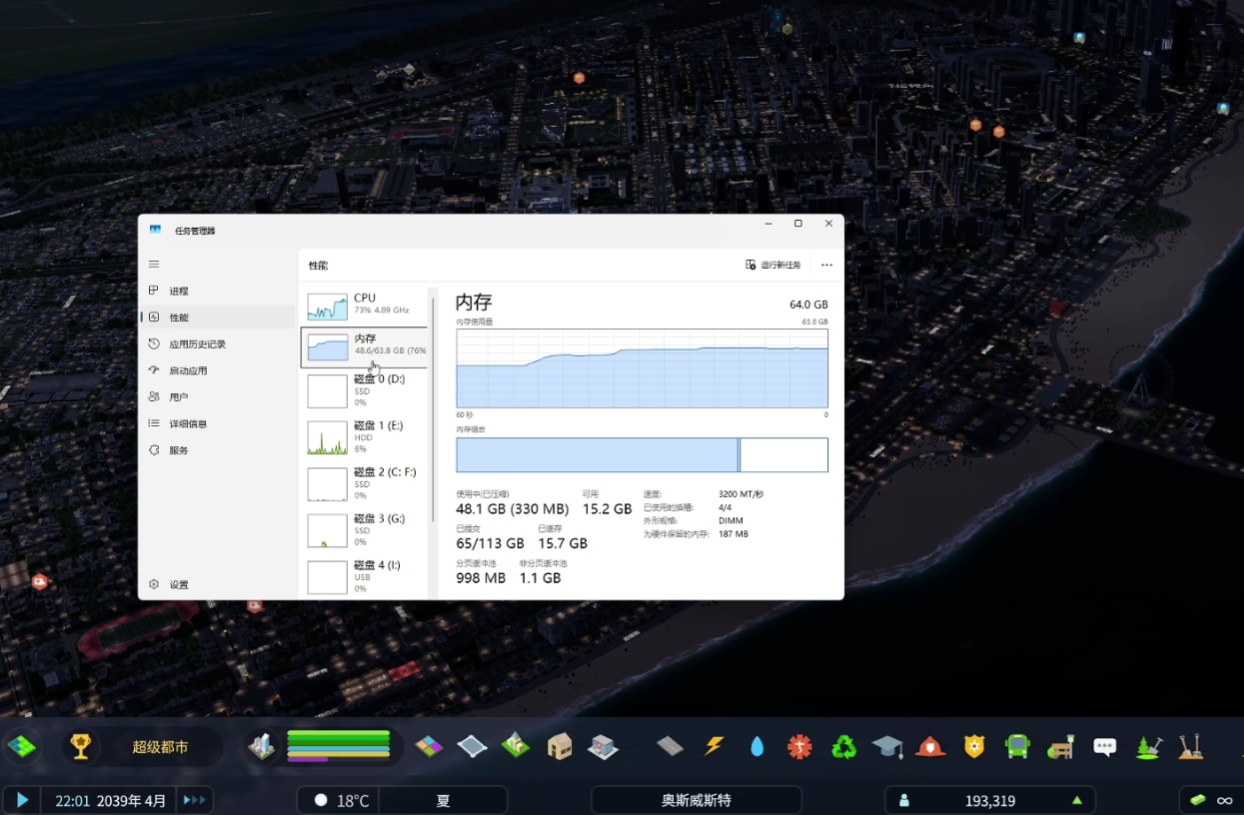Click the 超级都市 milestone progress trophy
This screenshot has width=1244, height=815.
click(81, 746)
